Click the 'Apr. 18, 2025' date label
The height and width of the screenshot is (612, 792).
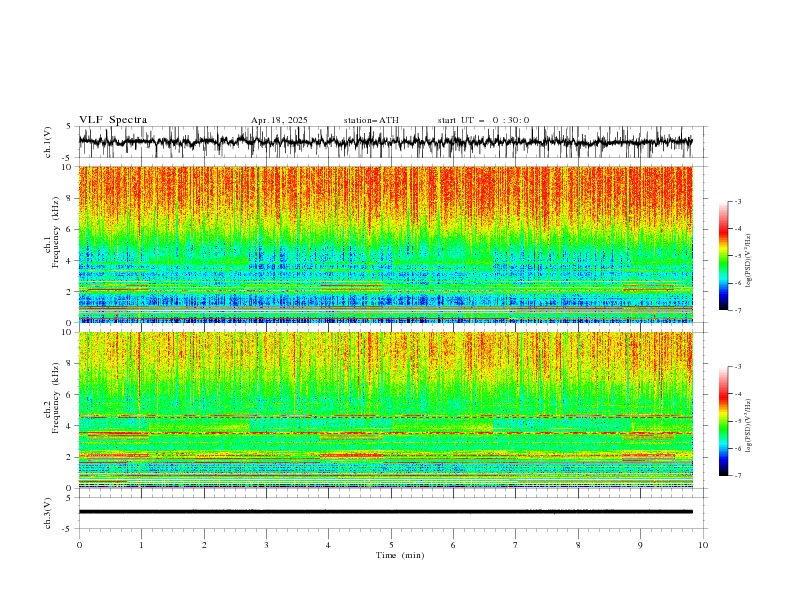pos(279,120)
